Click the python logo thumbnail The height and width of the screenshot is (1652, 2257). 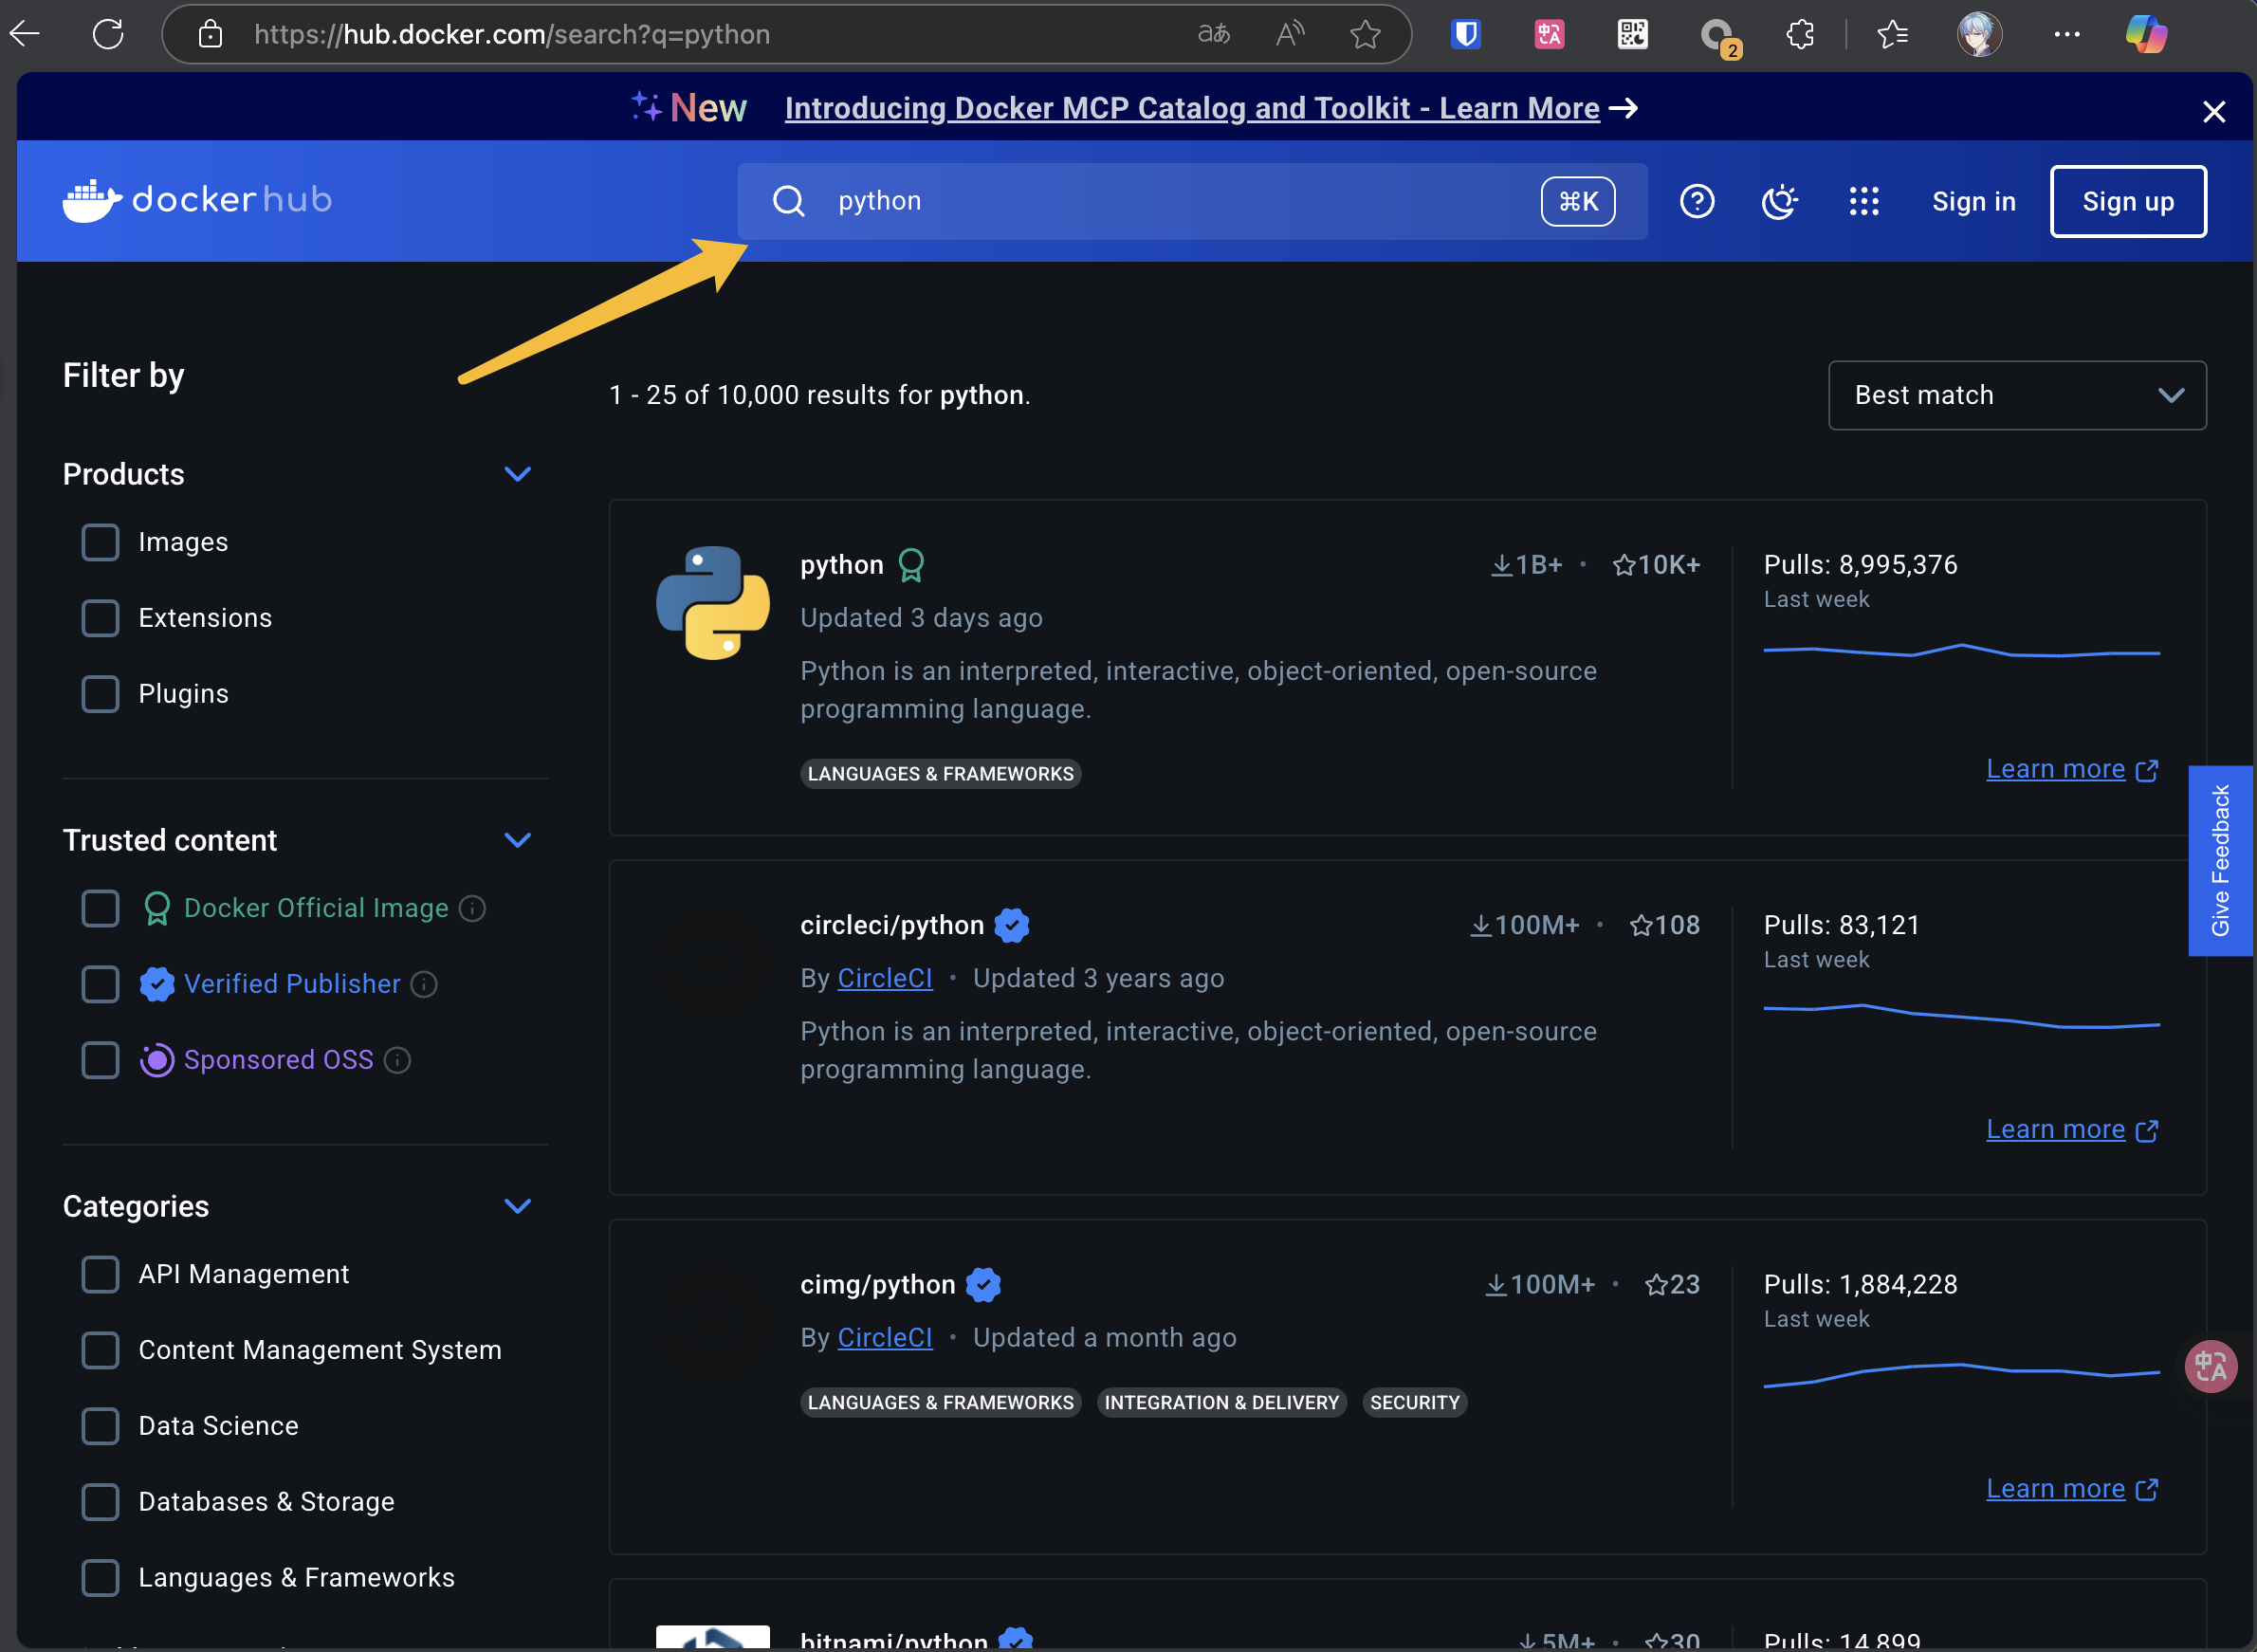(713, 602)
